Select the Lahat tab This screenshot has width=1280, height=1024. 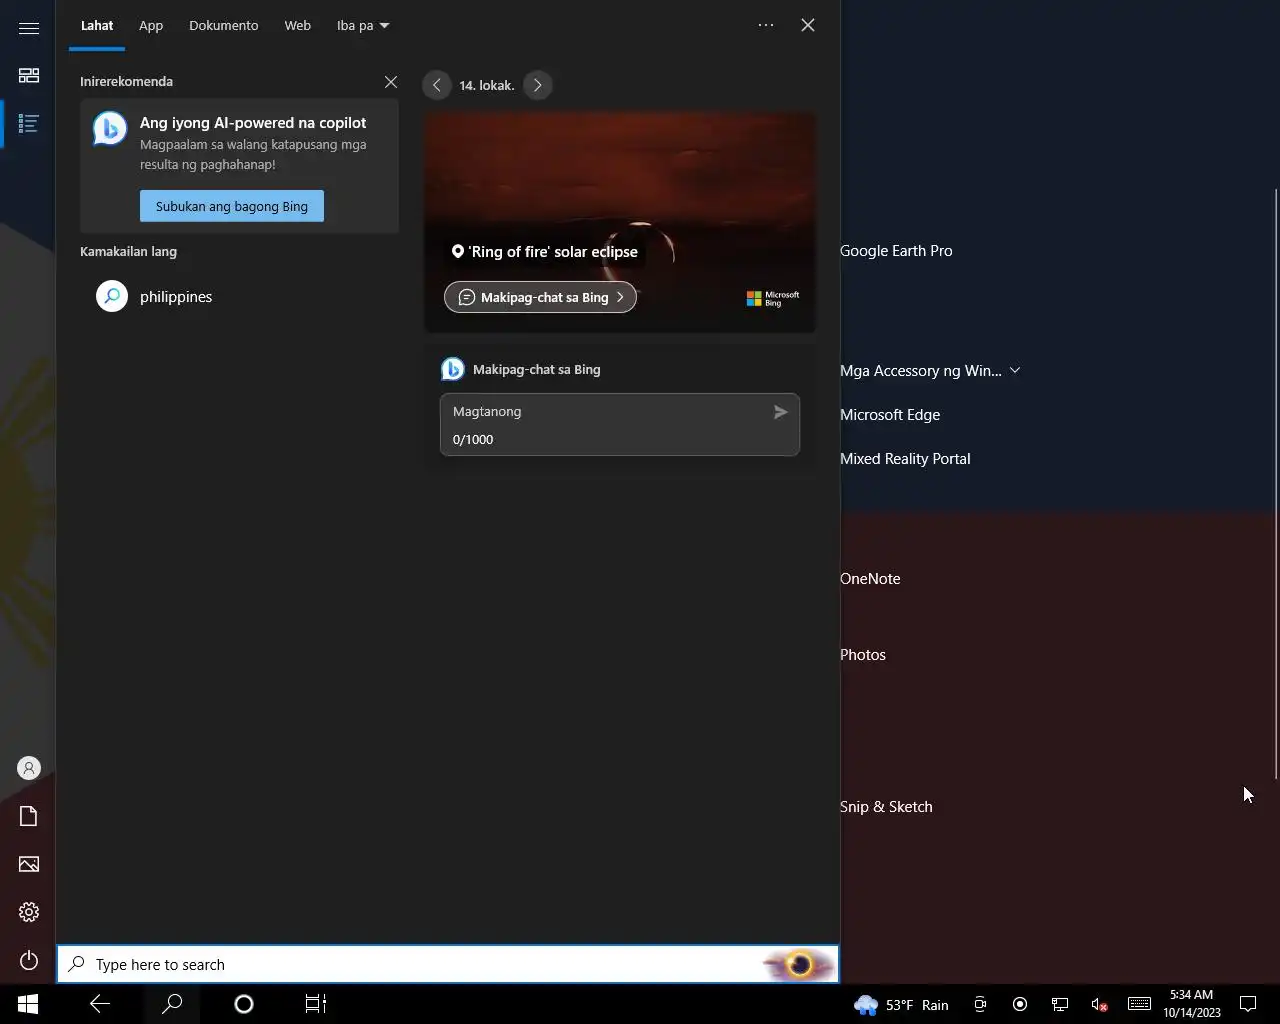coord(97,25)
